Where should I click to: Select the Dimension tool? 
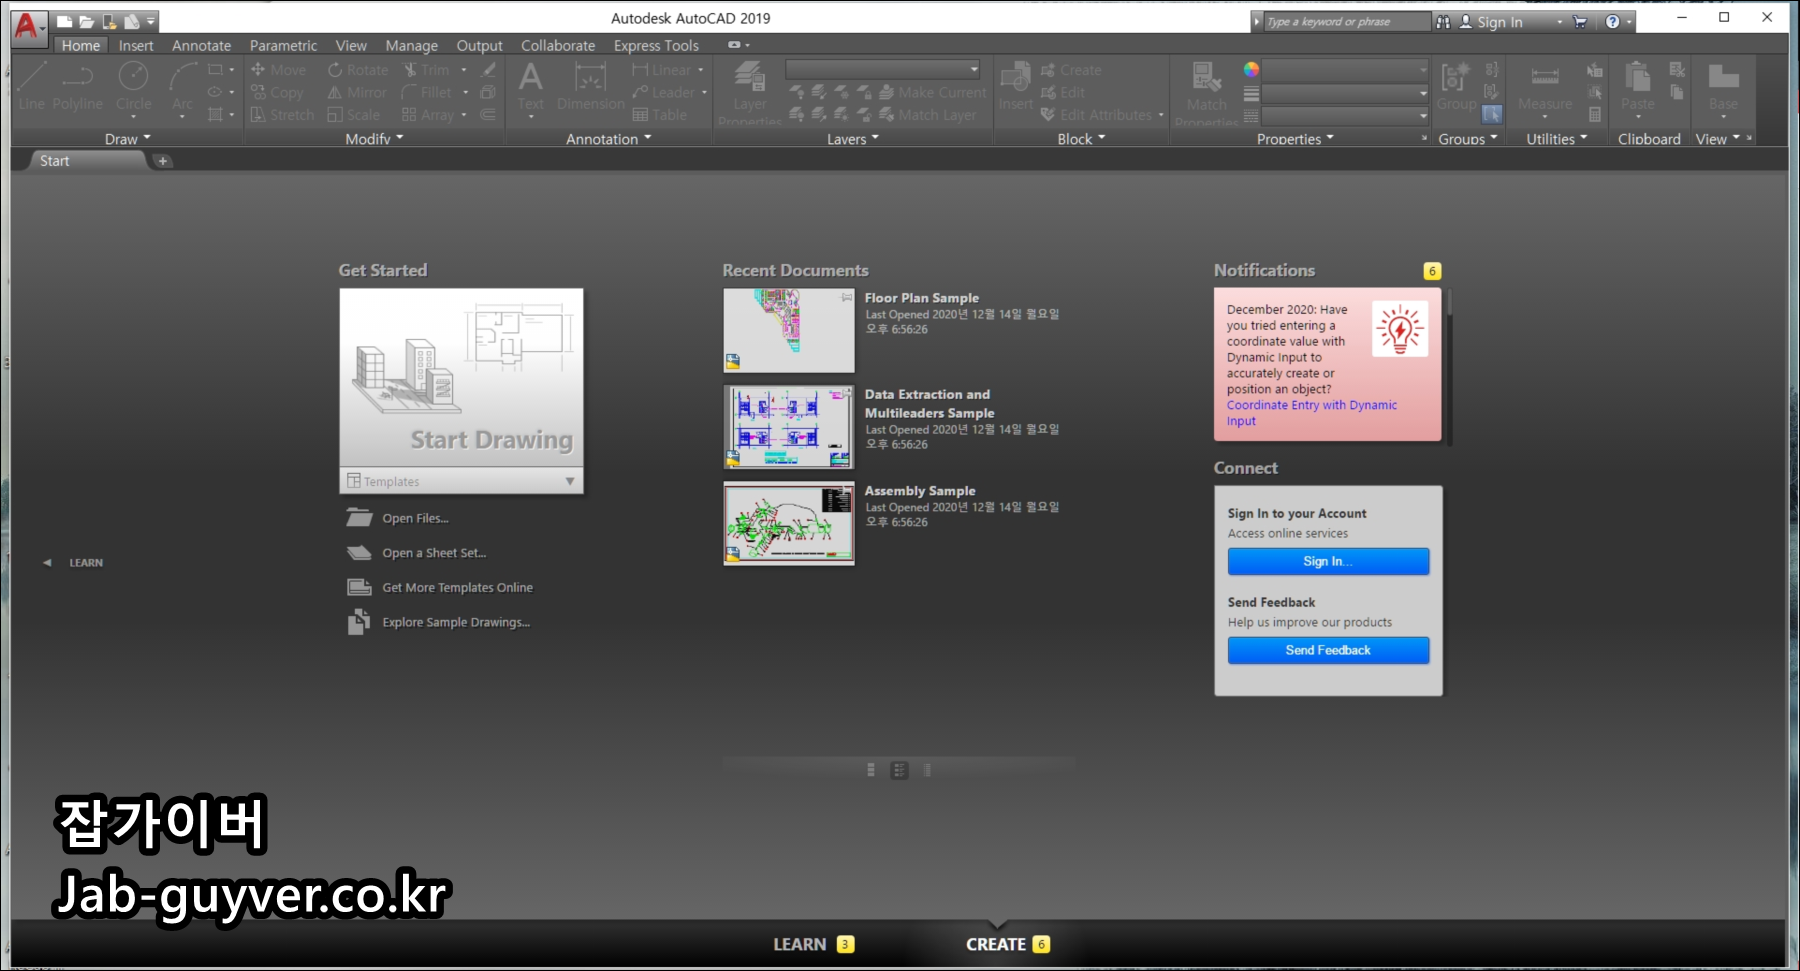pyautogui.click(x=590, y=85)
